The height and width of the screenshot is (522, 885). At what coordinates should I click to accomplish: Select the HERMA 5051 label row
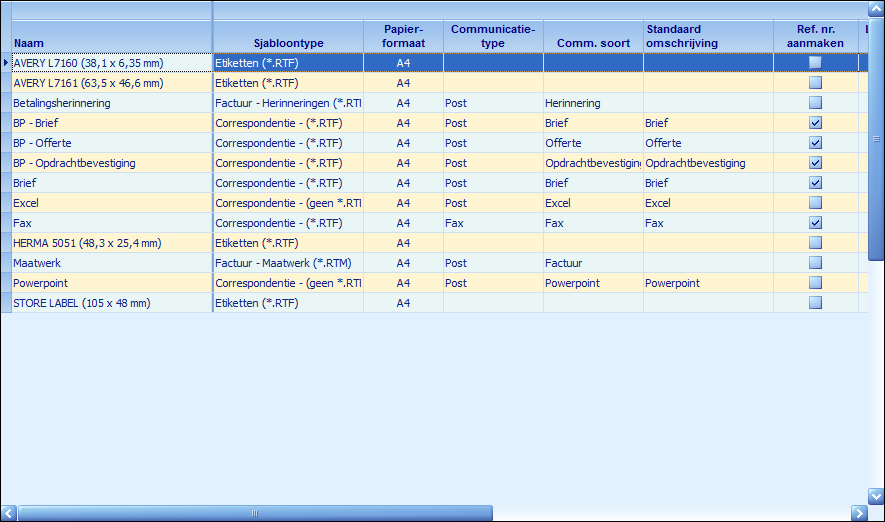click(x=110, y=243)
